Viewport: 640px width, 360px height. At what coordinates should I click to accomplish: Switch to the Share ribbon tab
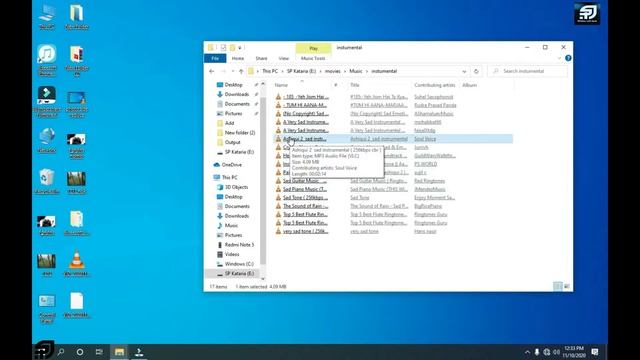pyautogui.click(x=261, y=58)
